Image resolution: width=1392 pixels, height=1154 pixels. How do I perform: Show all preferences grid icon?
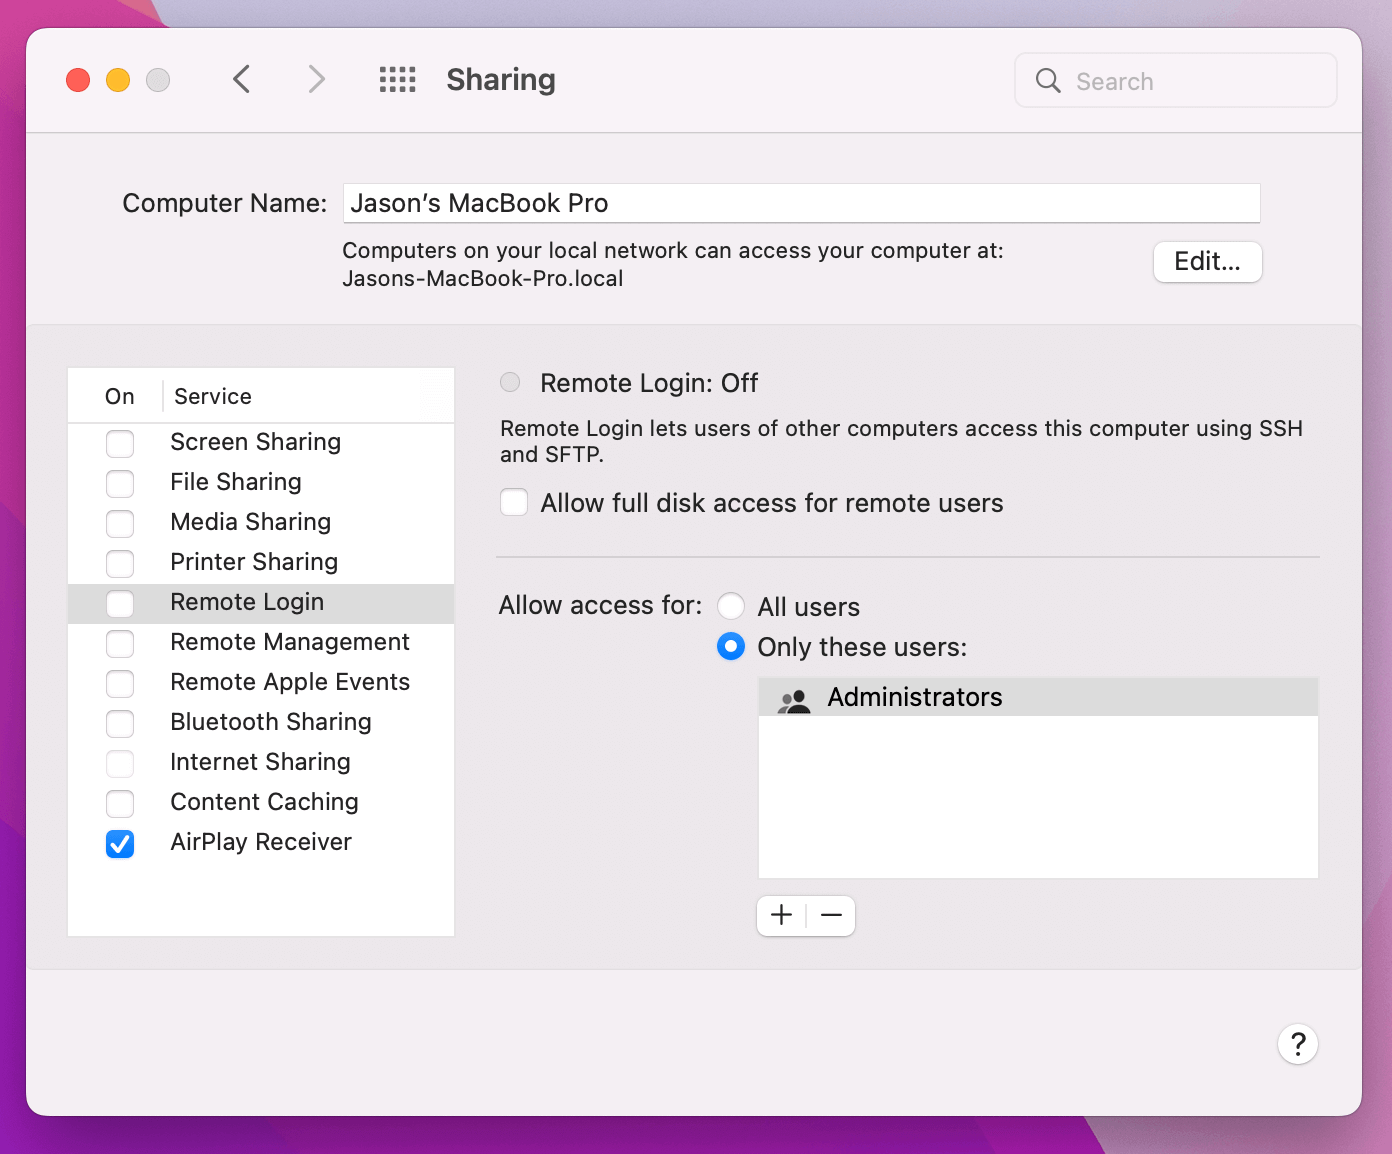pos(397,79)
